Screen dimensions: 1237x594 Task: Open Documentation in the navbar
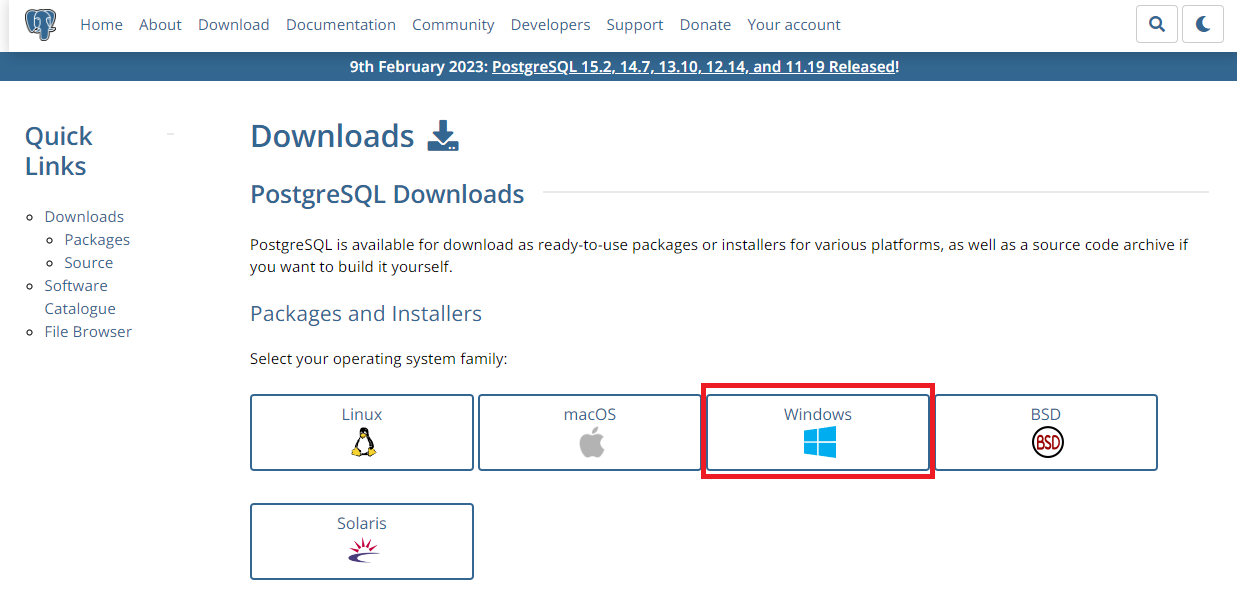(341, 24)
